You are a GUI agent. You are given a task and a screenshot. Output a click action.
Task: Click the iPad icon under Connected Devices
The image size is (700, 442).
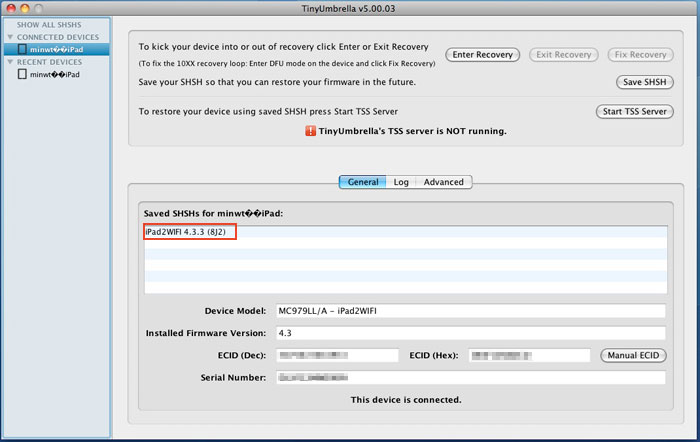click(x=22, y=49)
